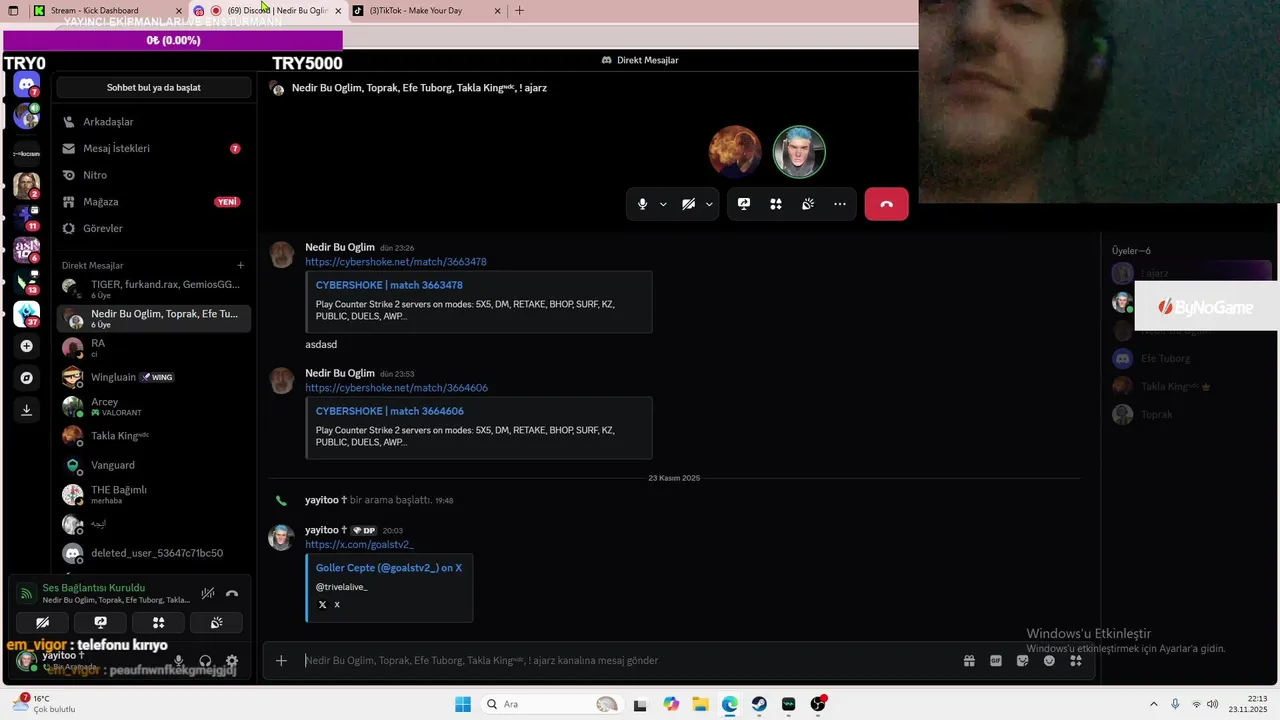1280x720 pixels.
Task: Open Discord home direct messages icon
Action: [27, 85]
